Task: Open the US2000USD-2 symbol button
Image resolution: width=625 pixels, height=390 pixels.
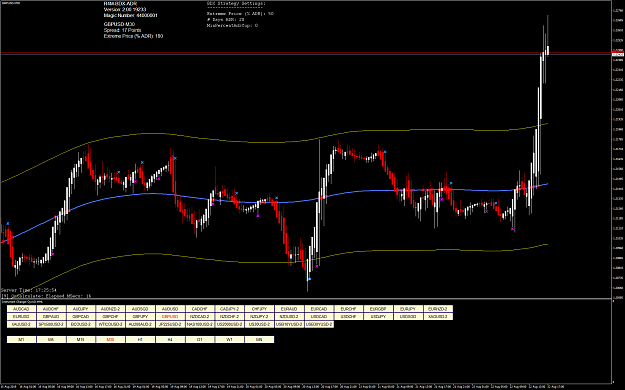Action: 230,325
